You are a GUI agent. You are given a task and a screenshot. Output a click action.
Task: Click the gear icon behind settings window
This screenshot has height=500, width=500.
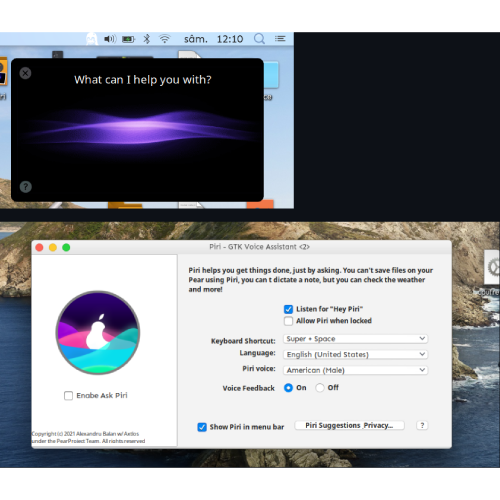pyautogui.click(x=493, y=268)
